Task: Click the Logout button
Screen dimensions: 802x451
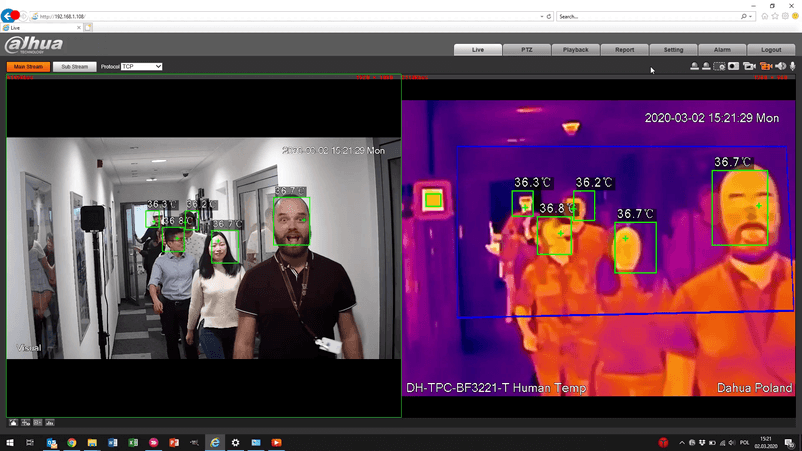Action: pyautogui.click(x=771, y=49)
